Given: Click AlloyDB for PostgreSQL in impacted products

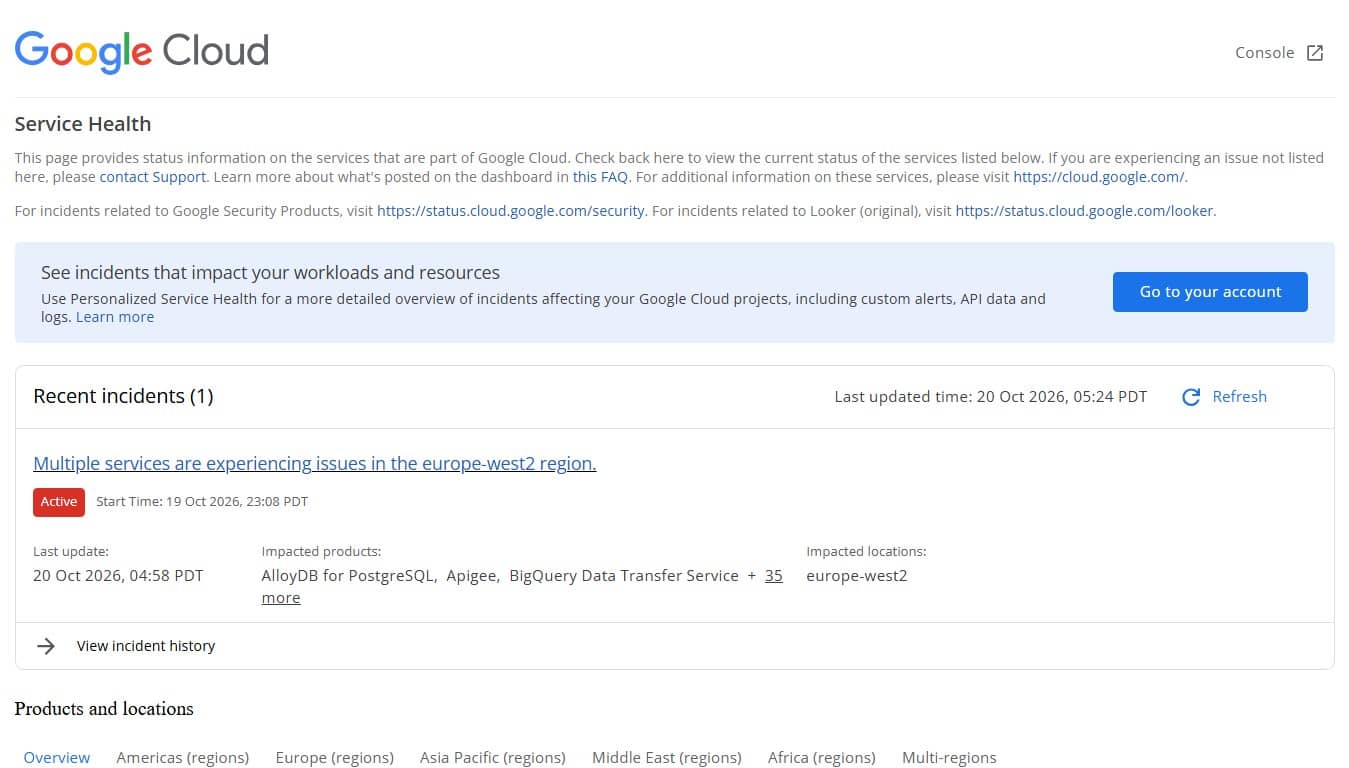Looking at the screenshot, I should 349,576.
